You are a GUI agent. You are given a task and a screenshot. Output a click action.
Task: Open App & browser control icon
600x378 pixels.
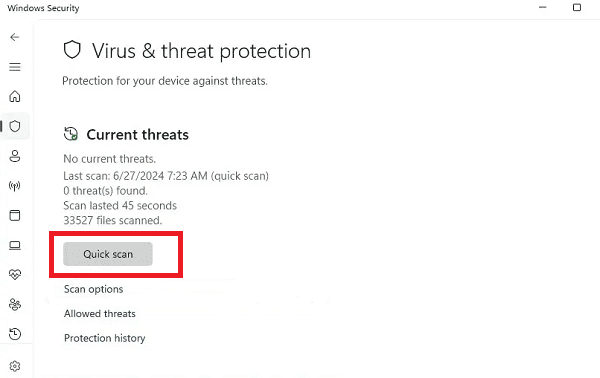click(x=15, y=215)
